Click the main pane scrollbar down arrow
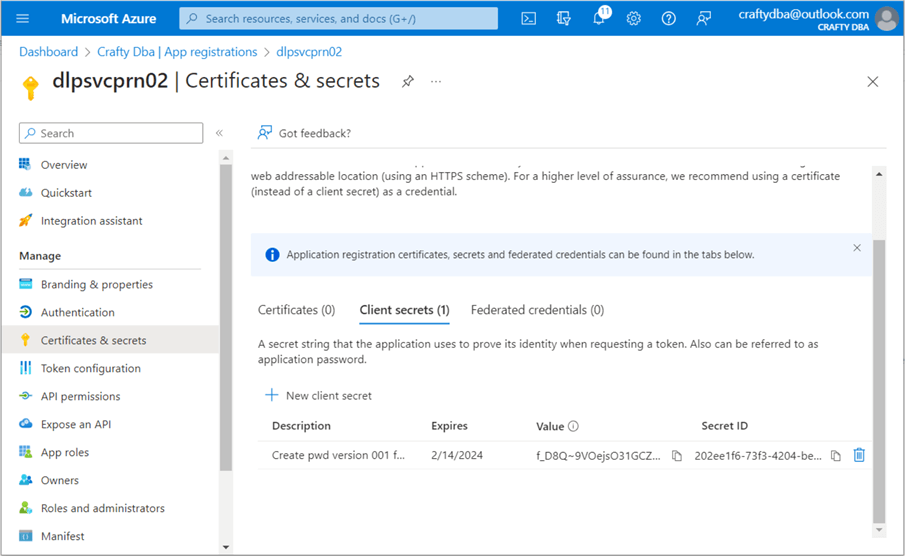This screenshot has width=905, height=556. click(879, 530)
